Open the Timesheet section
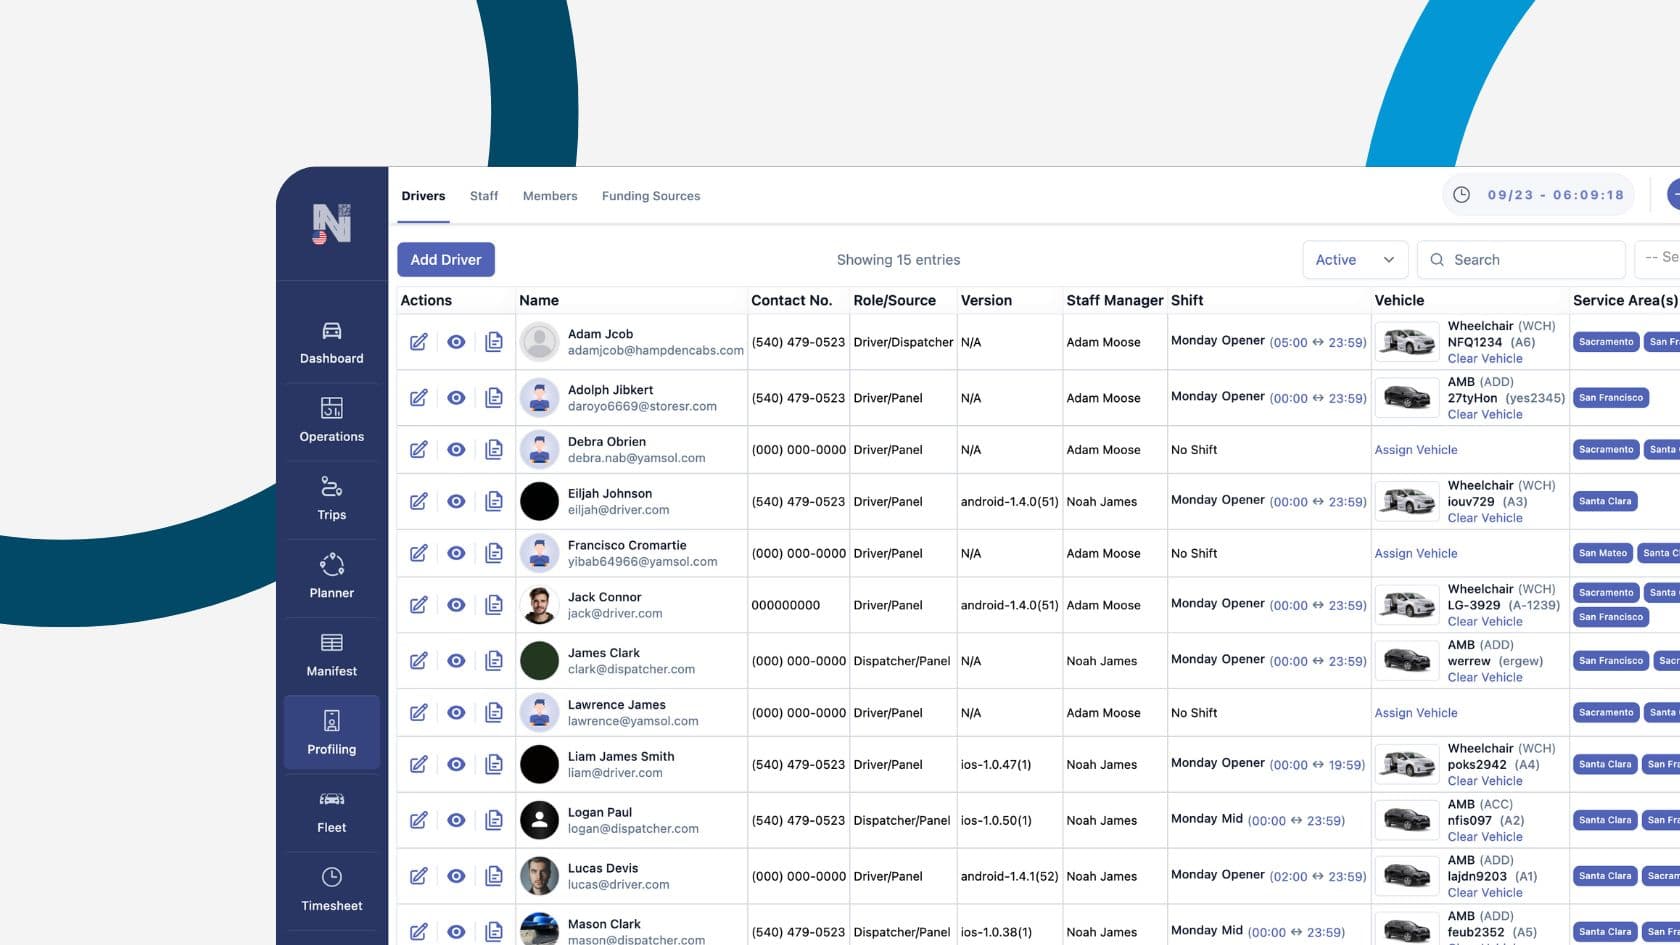Image resolution: width=1680 pixels, height=945 pixels. [x=331, y=889]
